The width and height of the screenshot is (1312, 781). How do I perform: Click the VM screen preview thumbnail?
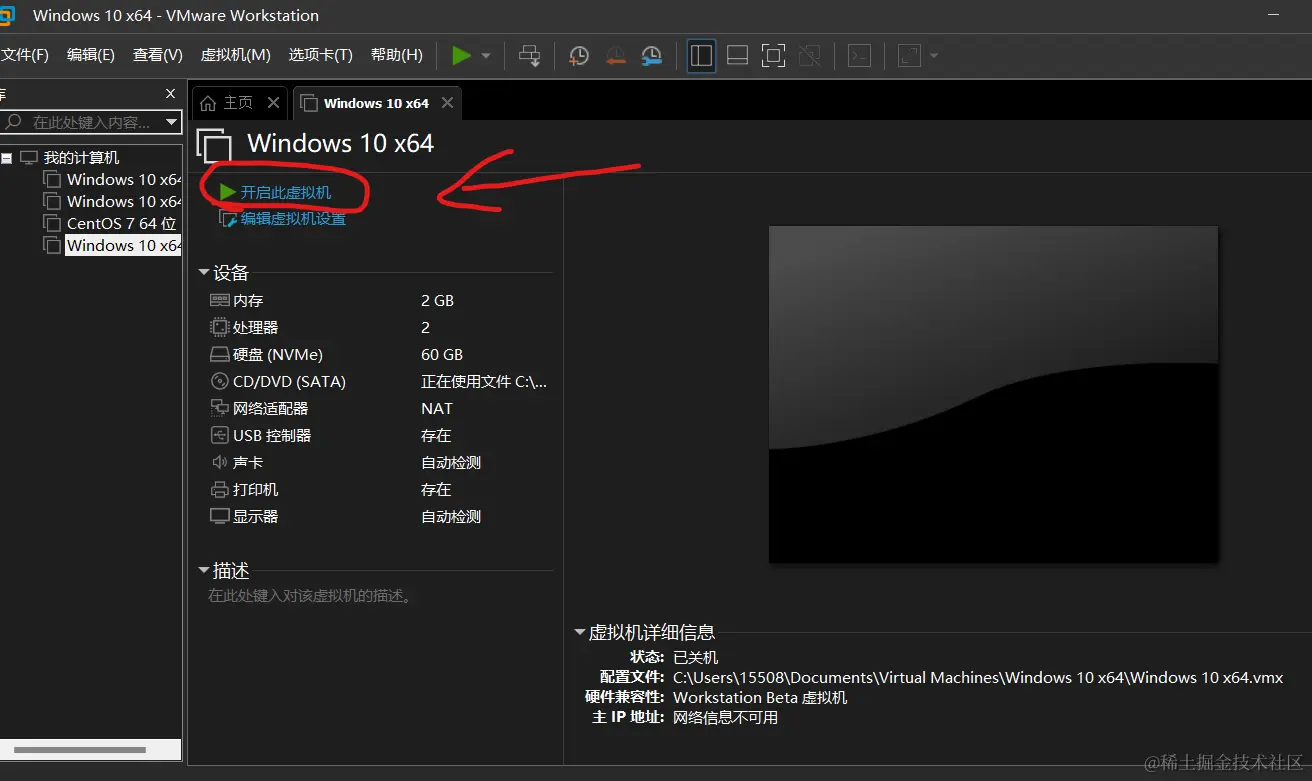coord(993,394)
